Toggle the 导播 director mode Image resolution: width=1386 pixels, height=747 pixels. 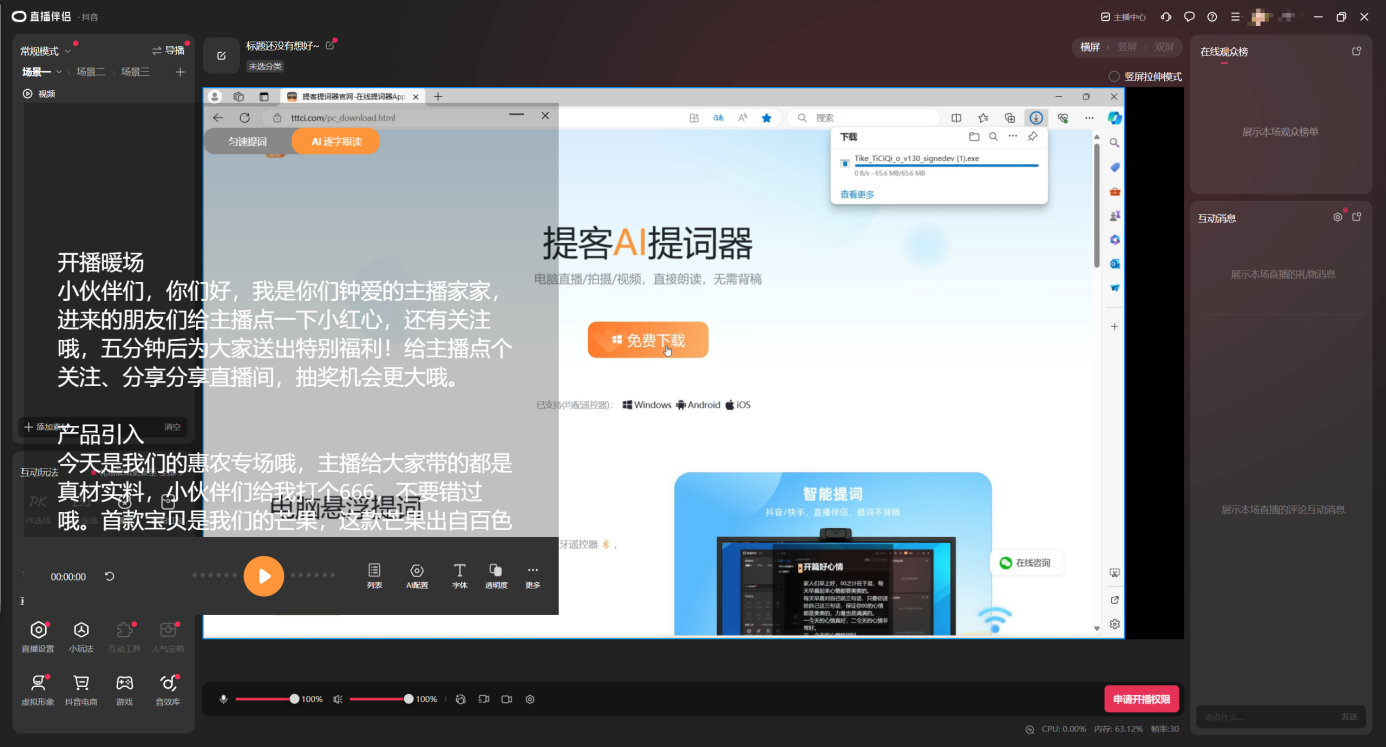point(168,50)
